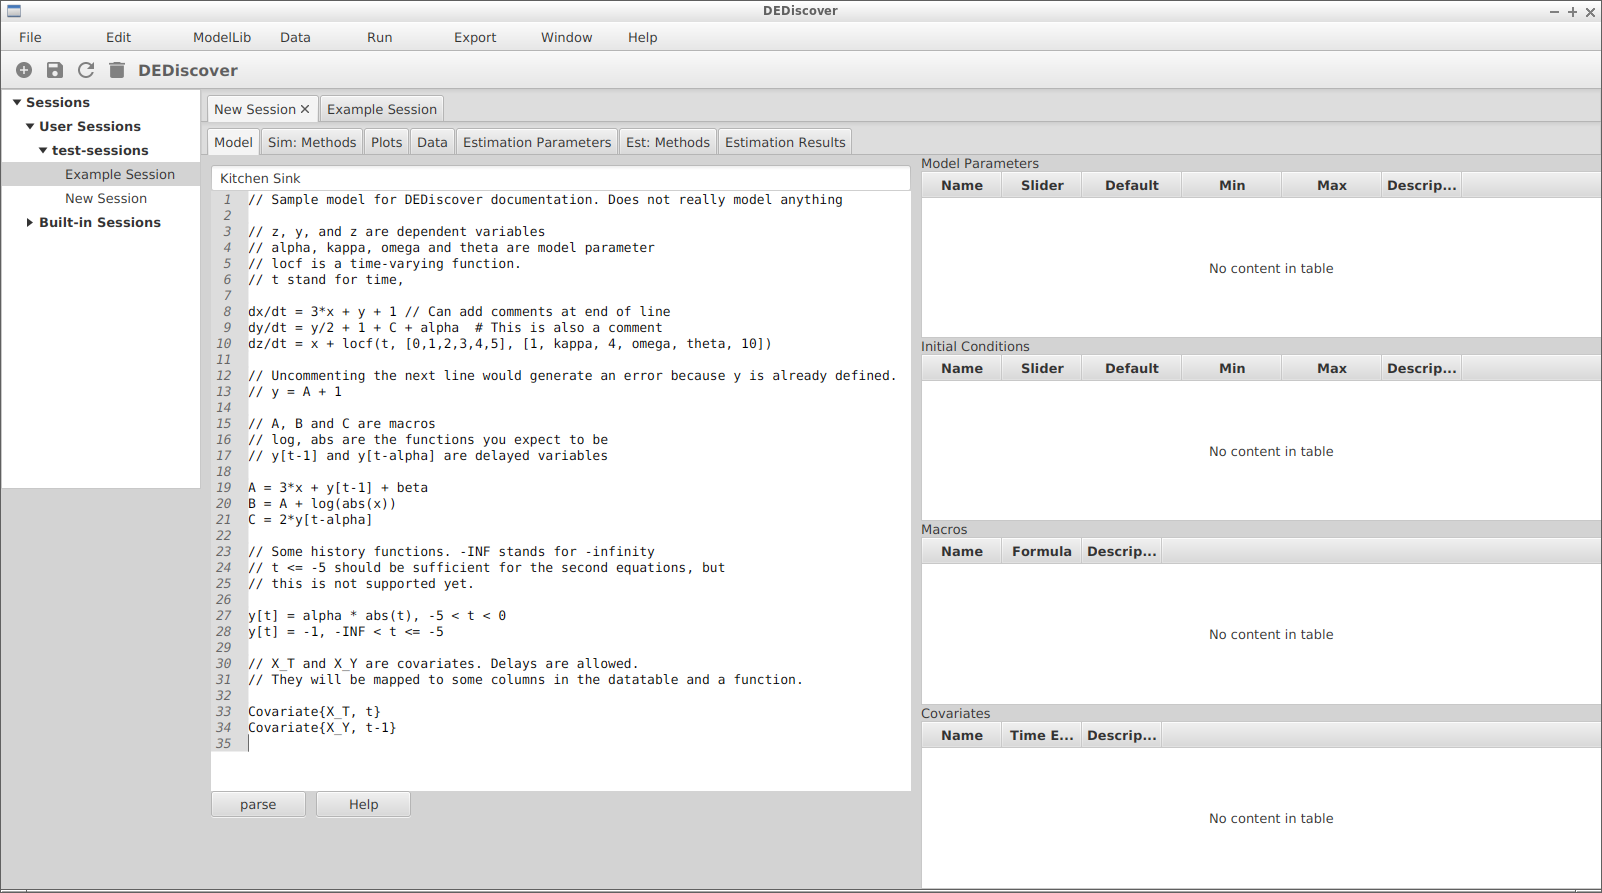Click the parse button
1602x893 pixels.
pos(258,804)
